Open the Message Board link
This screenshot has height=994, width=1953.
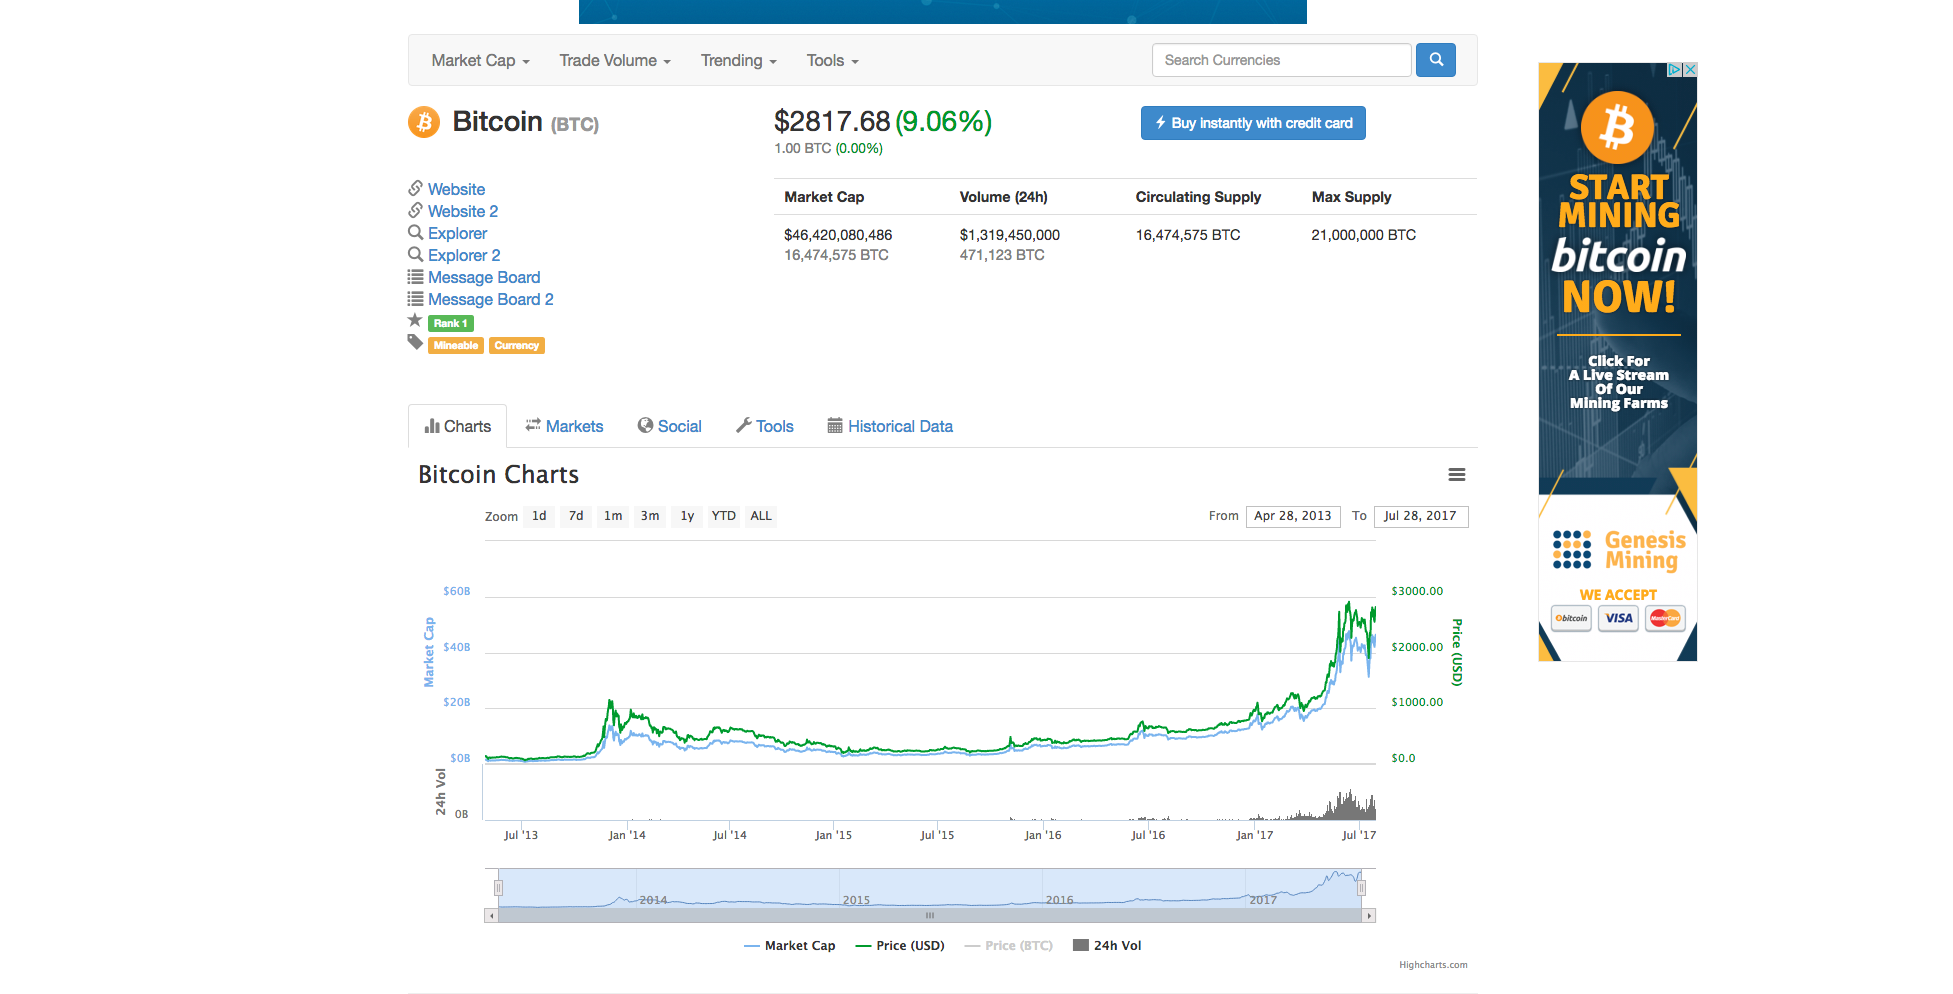point(484,277)
